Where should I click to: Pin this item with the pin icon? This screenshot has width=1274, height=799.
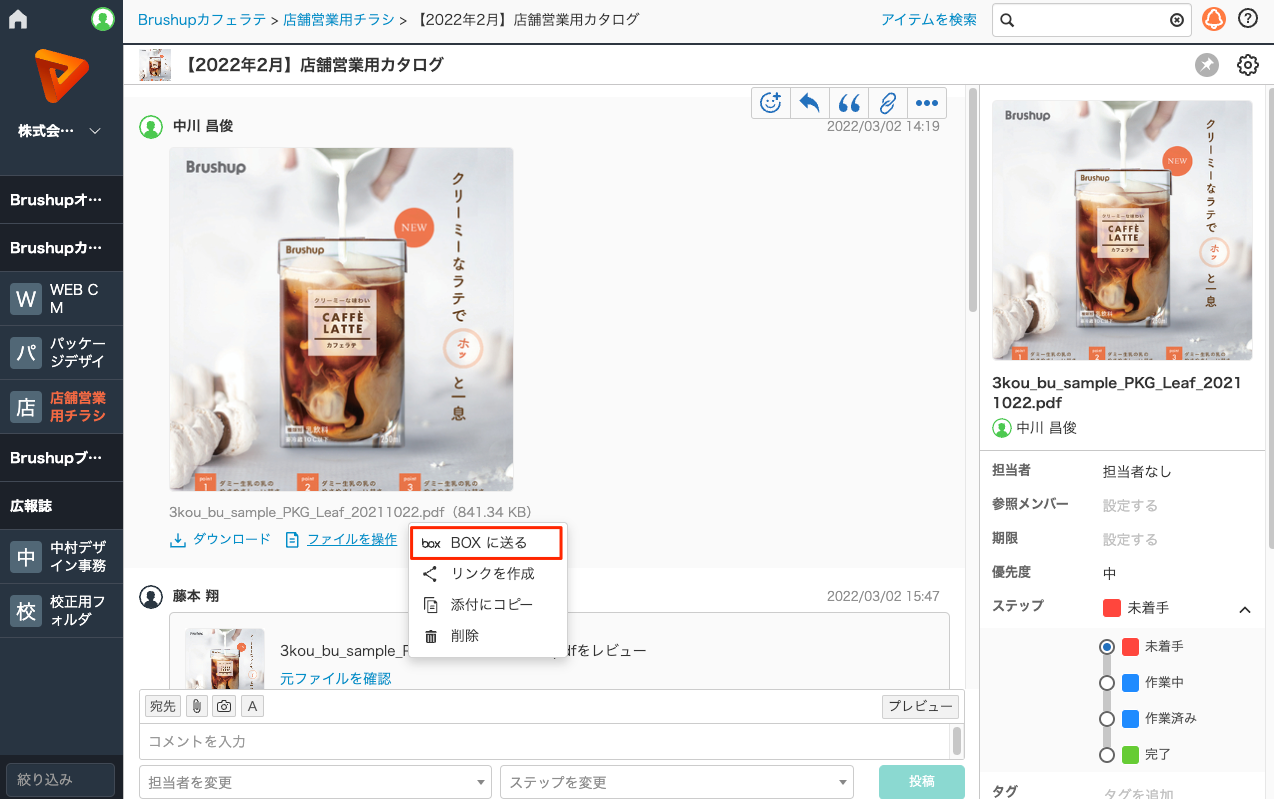[1207, 65]
